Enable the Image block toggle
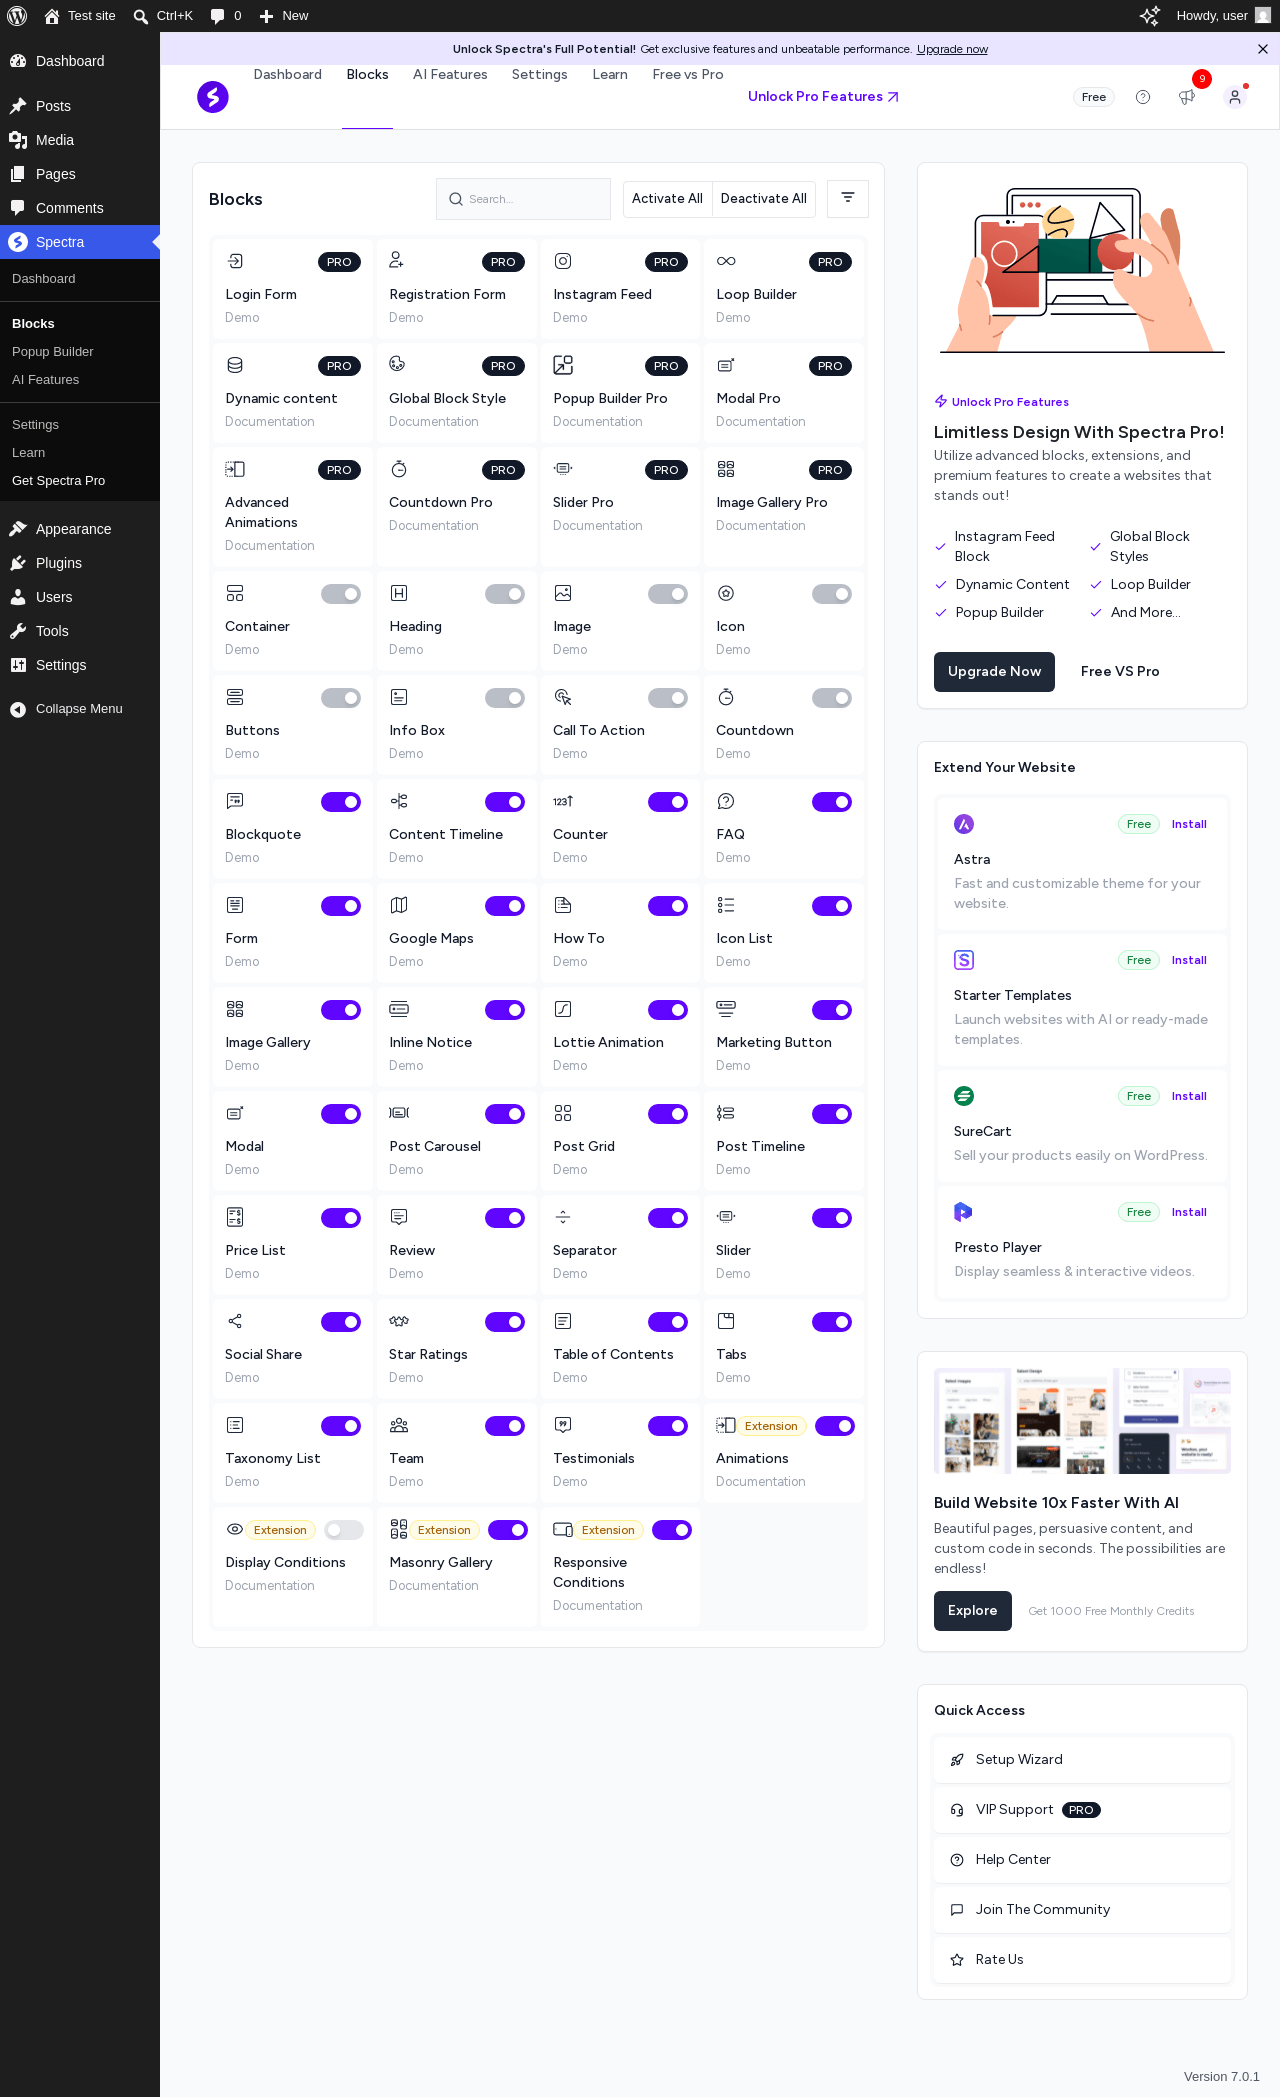The width and height of the screenshot is (1280, 2097). (x=668, y=594)
